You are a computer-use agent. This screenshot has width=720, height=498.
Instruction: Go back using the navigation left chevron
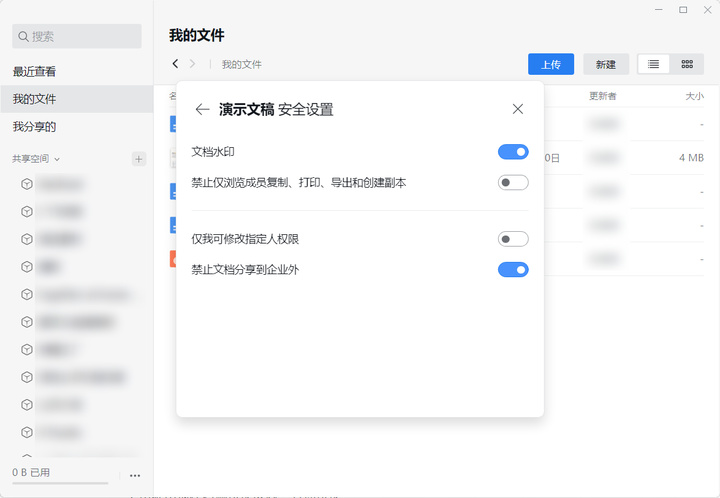[x=175, y=64]
